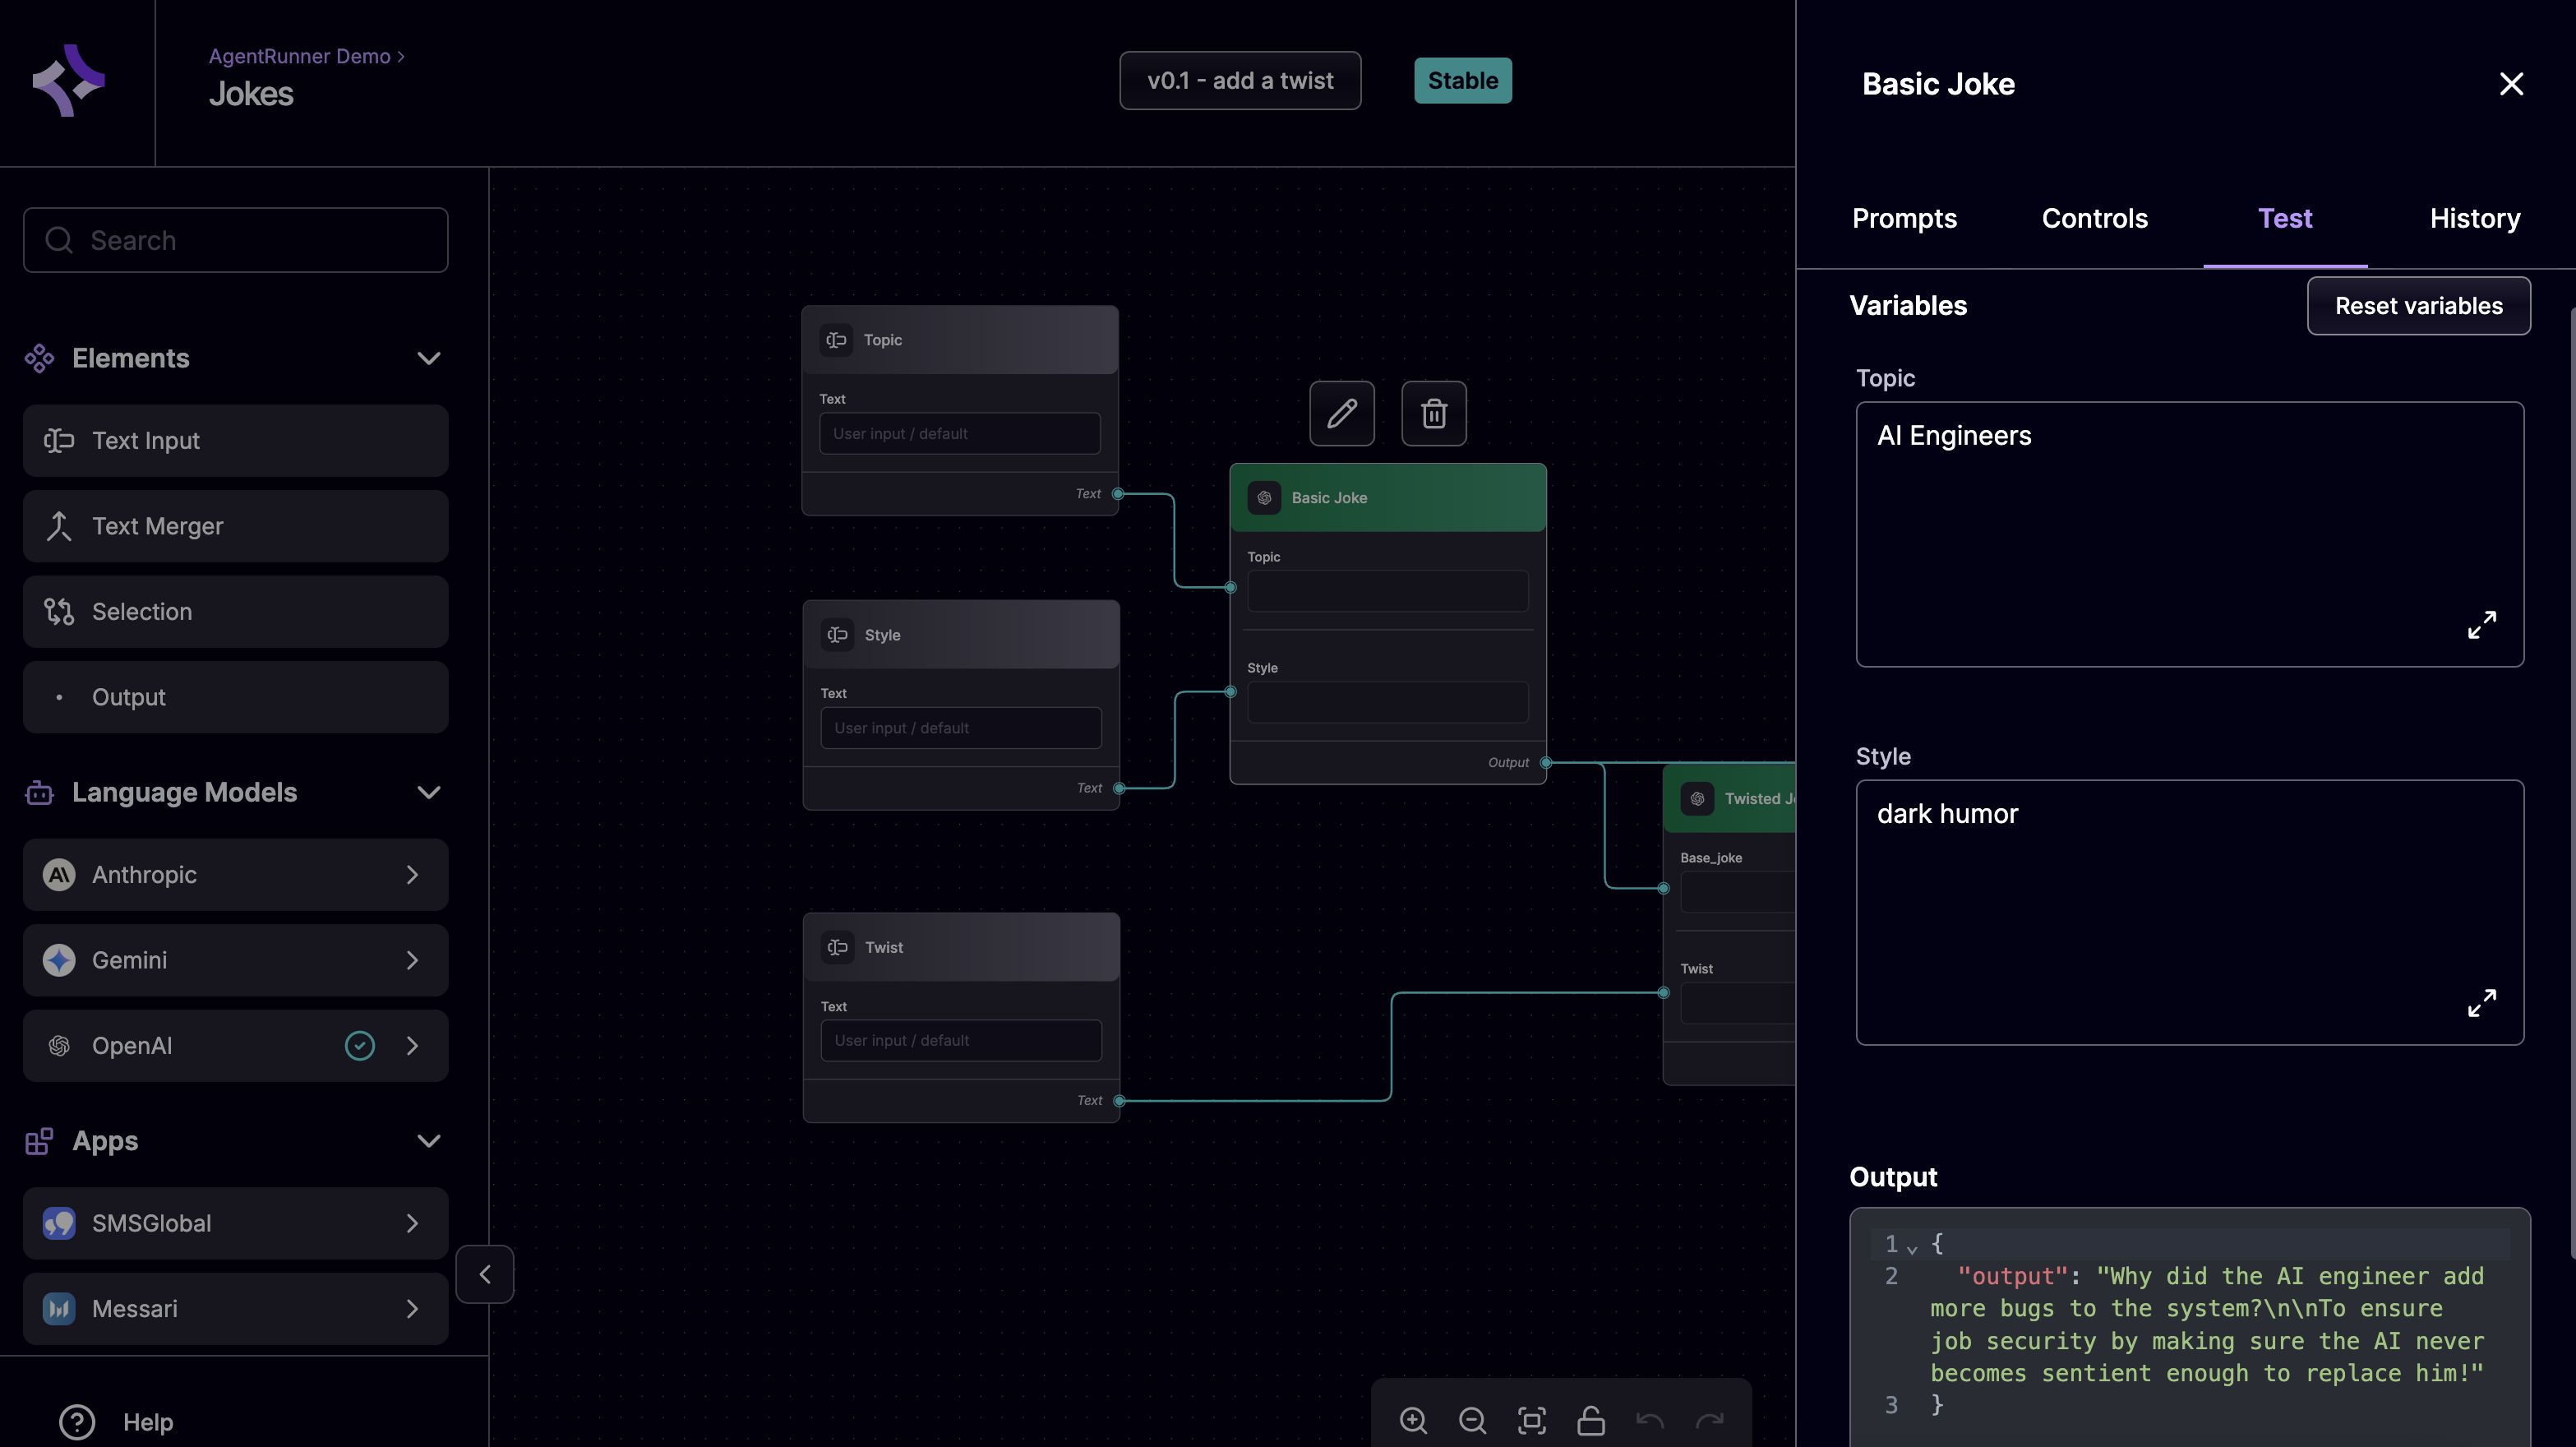Expand the Style variable text area

pyautogui.click(x=2481, y=1003)
